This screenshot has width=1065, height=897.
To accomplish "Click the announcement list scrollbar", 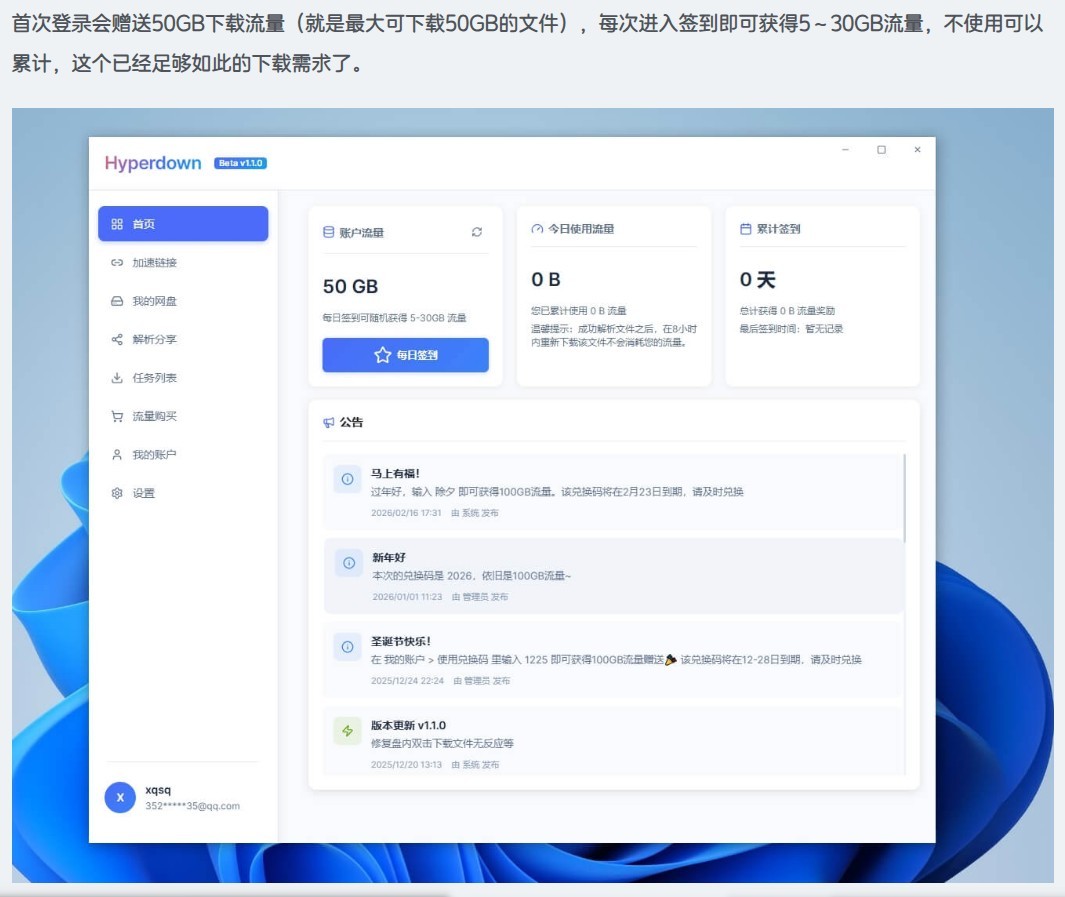I will pyautogui.click(x=905, y=498).
